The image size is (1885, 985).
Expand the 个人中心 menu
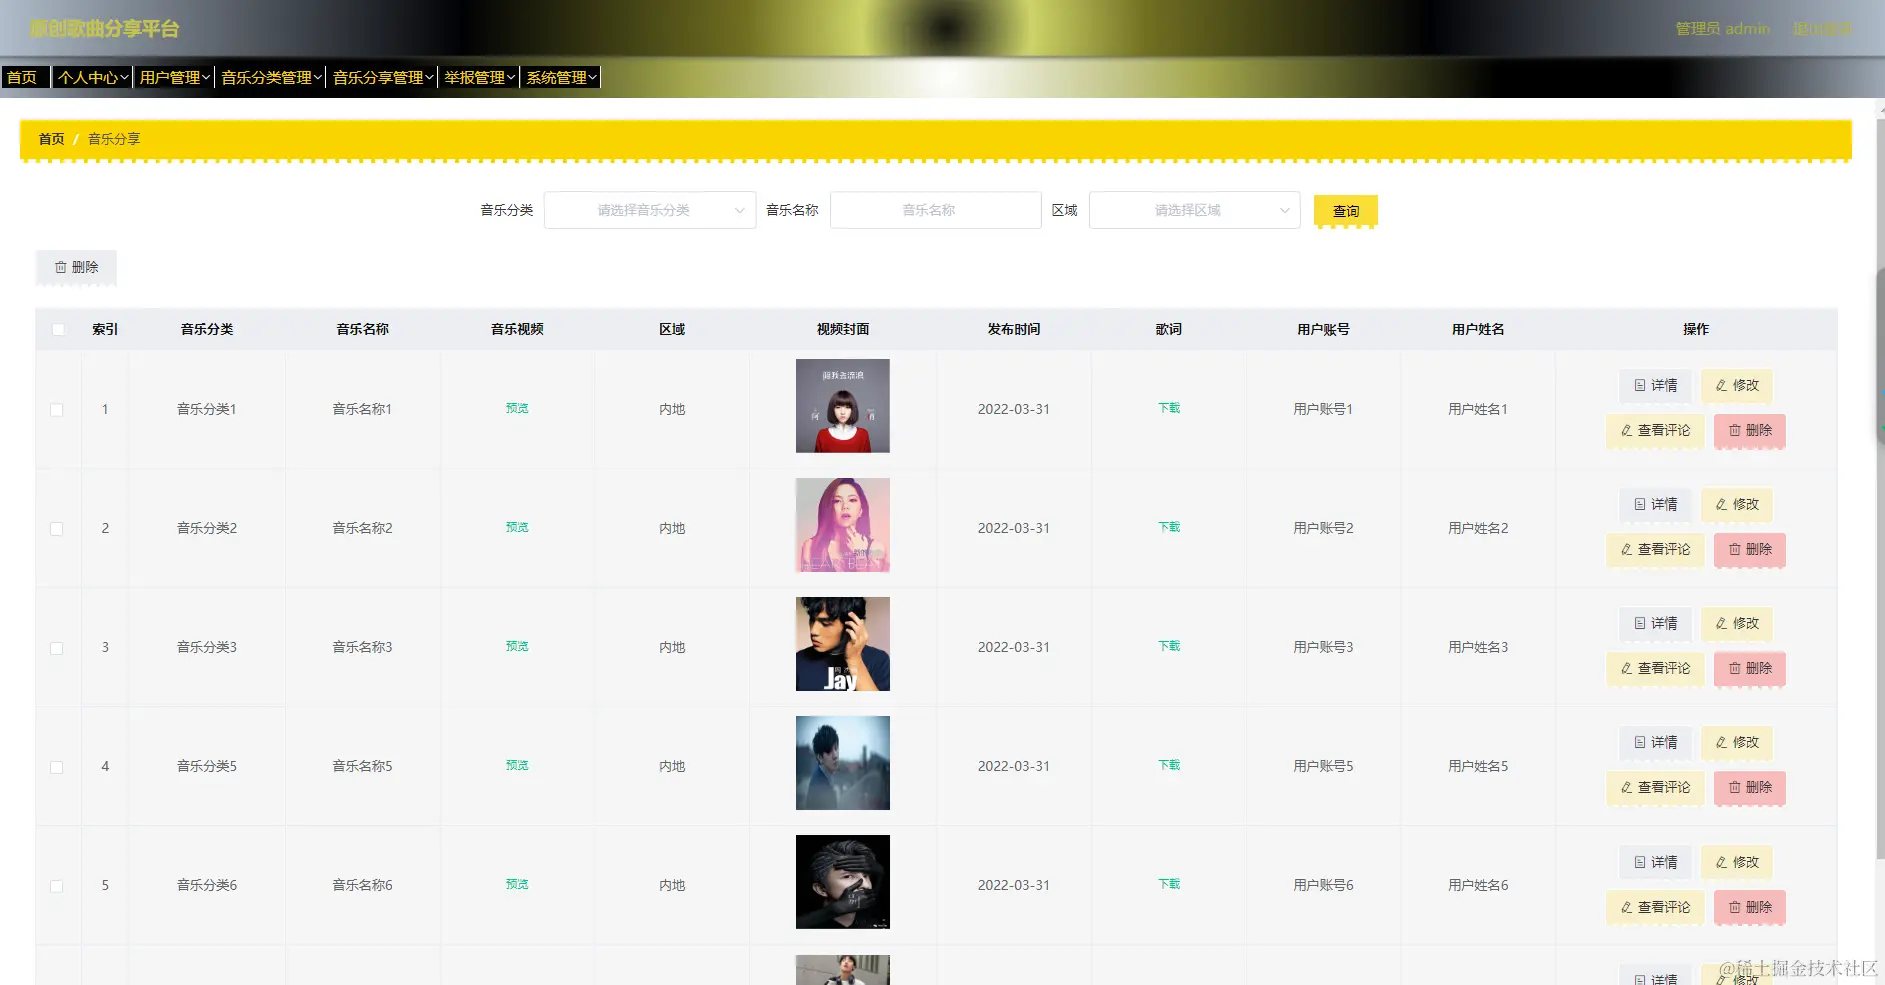click(x=93, y=77)
